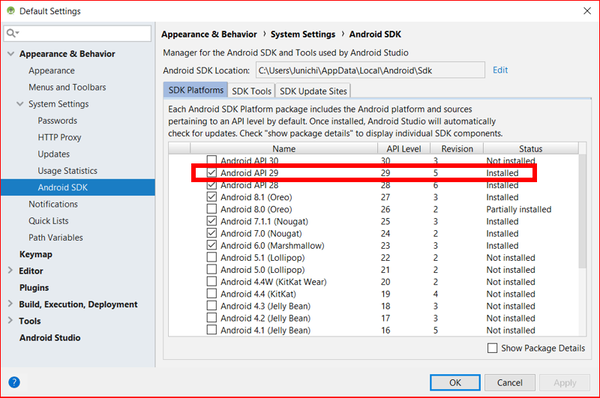Click the search magnifier icon

tap(11, 33)
